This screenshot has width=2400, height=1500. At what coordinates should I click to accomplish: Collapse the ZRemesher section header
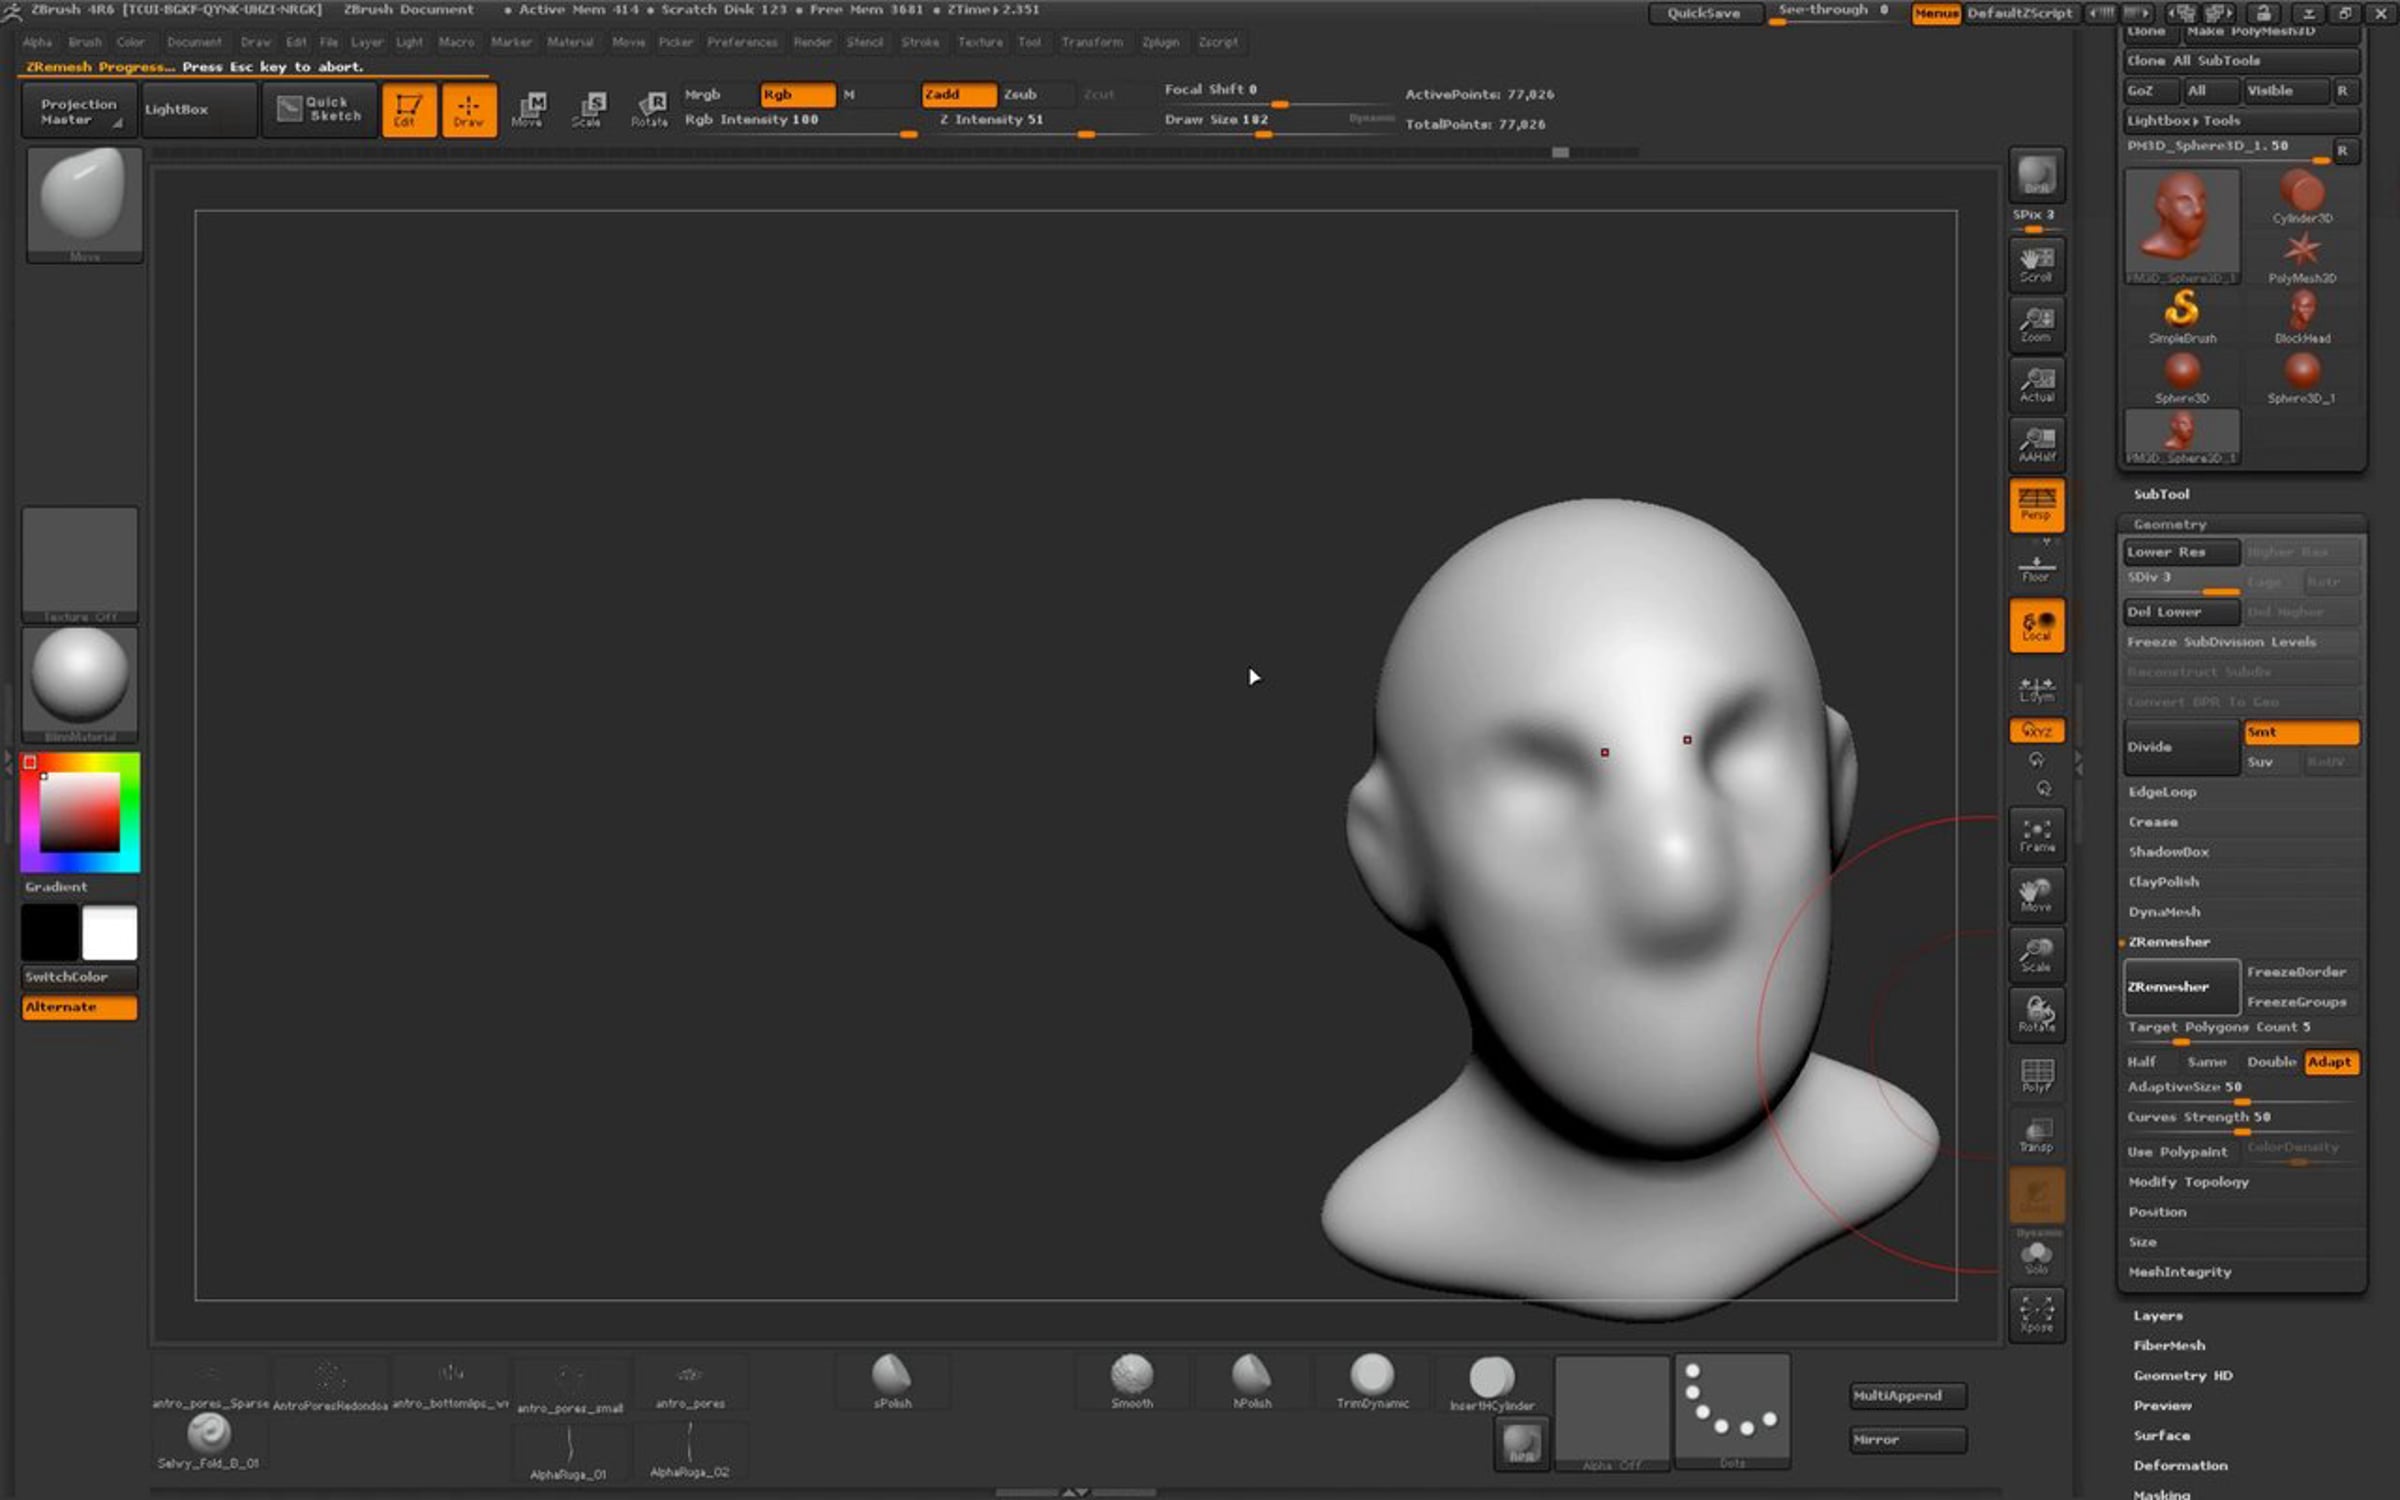2169,942
